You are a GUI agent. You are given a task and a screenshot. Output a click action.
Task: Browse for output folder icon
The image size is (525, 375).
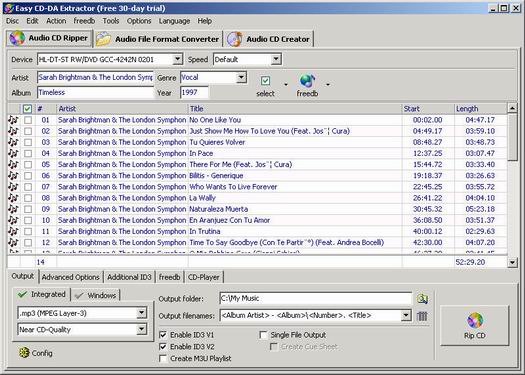(x=422, y=299)
